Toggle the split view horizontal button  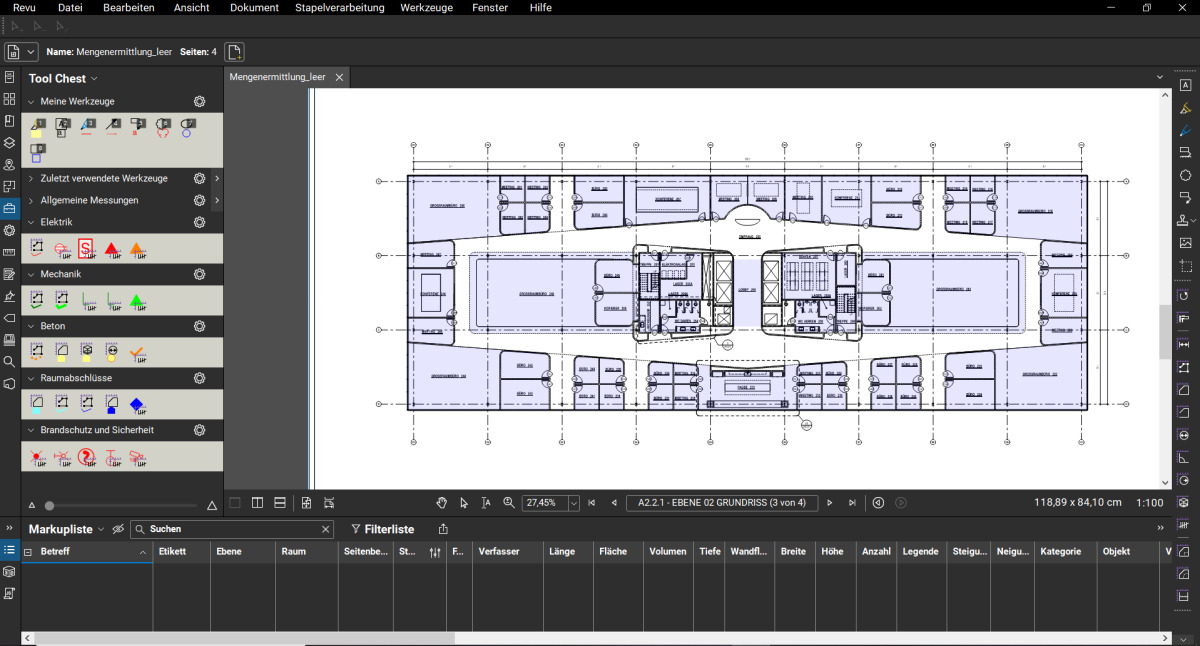click(x=280, y=503)
